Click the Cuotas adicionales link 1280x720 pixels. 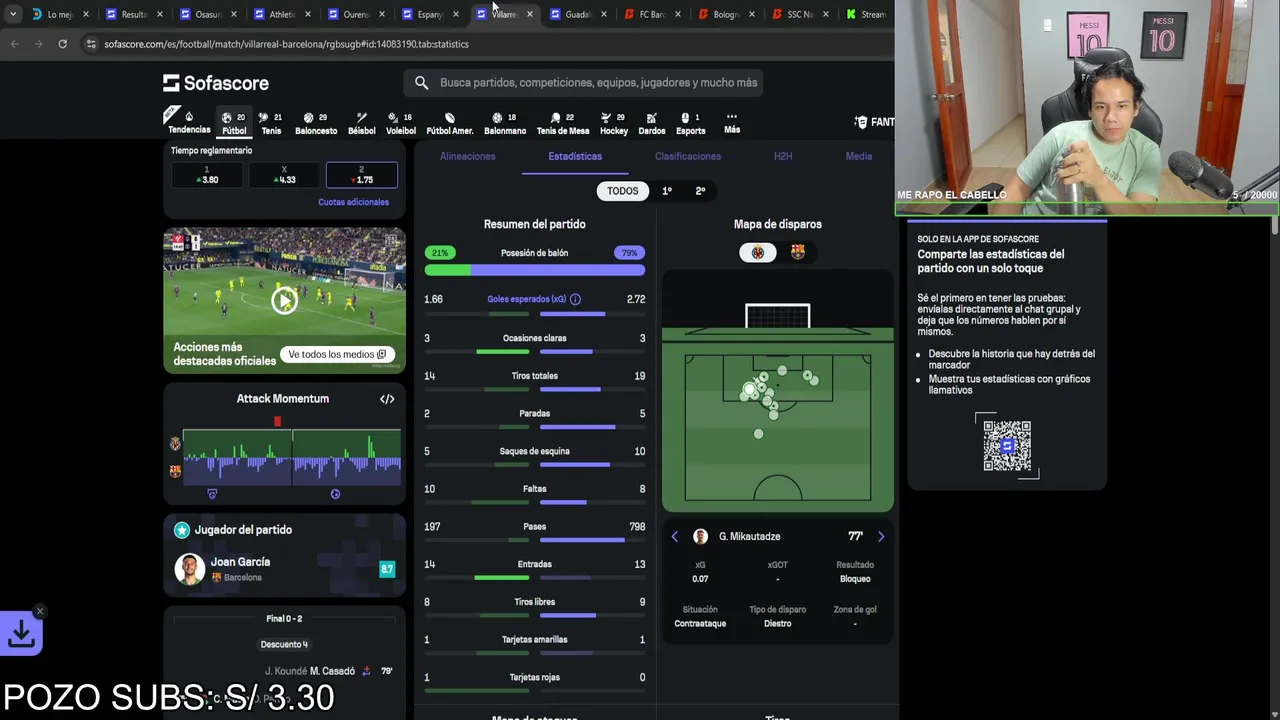353,202
